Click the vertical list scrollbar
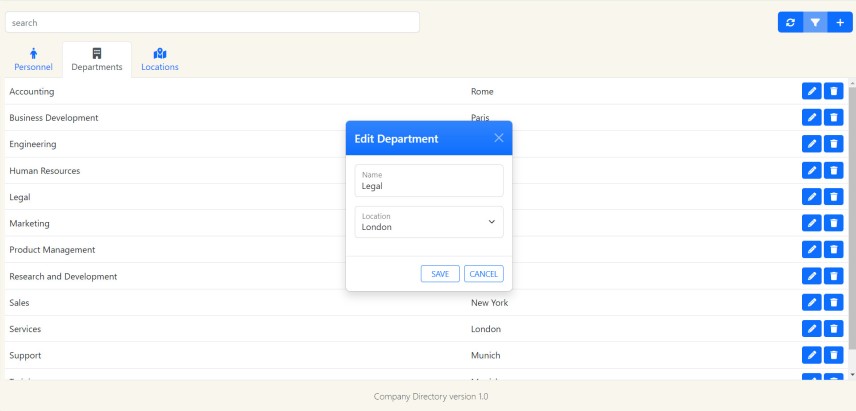The height and width of the screenshot is (411, 856). point(852,218)
